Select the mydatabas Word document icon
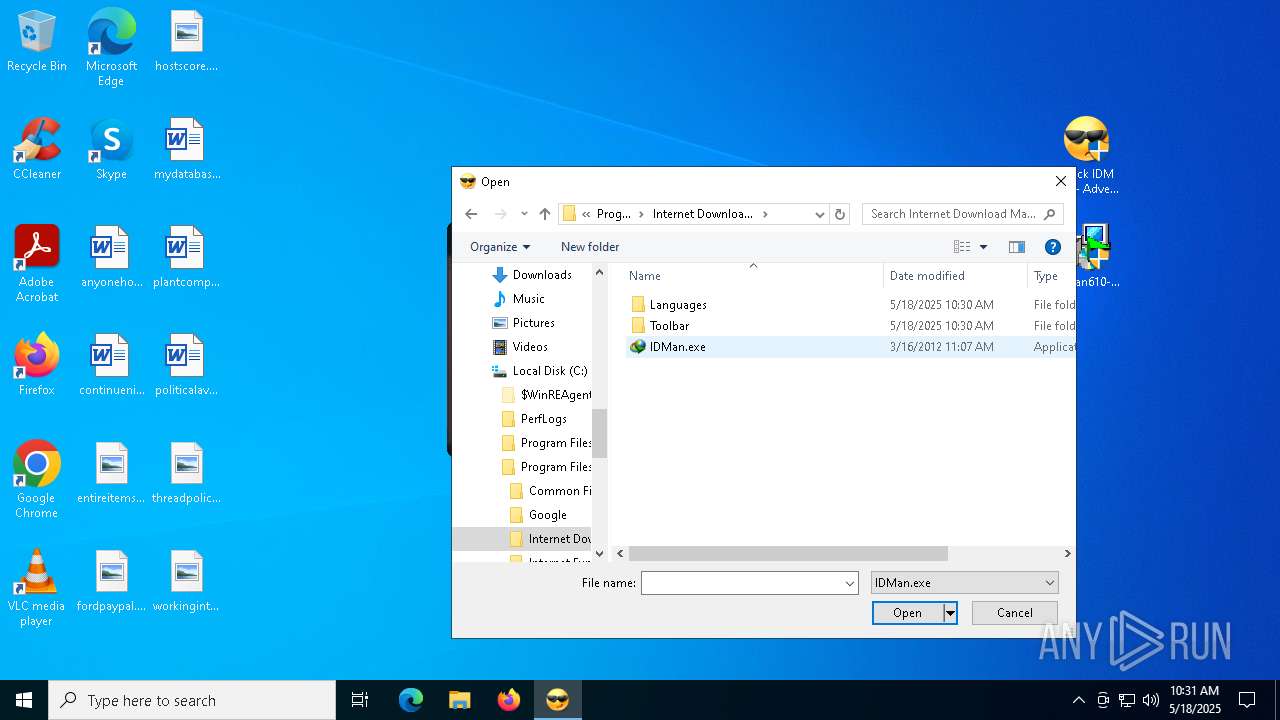The height and width of the screenshot is (720, 1280). 186,149
